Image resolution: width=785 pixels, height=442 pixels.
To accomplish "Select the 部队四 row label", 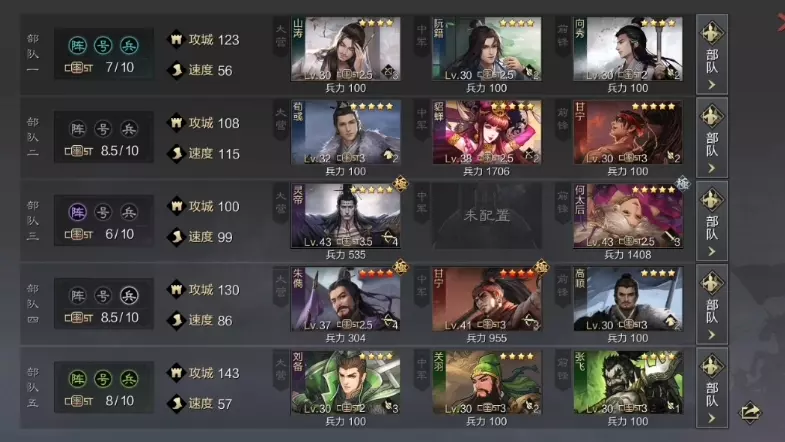I will coord(33,304).
